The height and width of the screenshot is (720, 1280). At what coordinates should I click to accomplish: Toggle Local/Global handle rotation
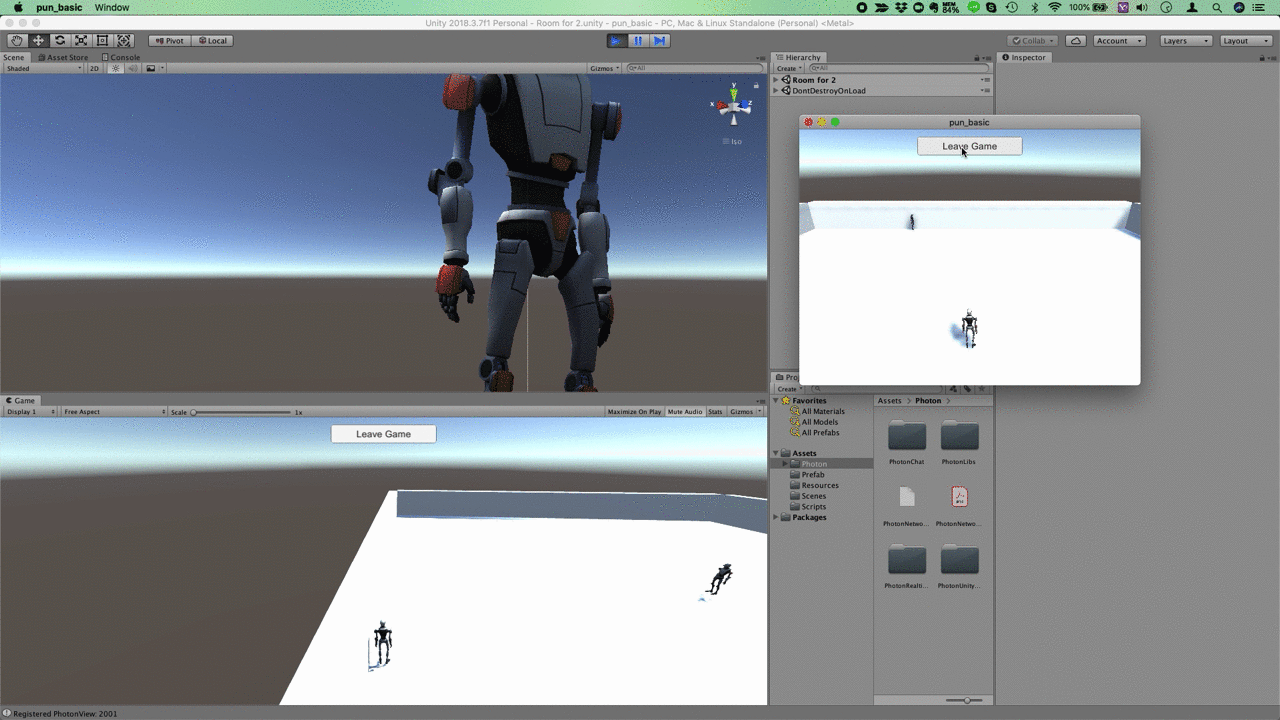tap(212, 41)
